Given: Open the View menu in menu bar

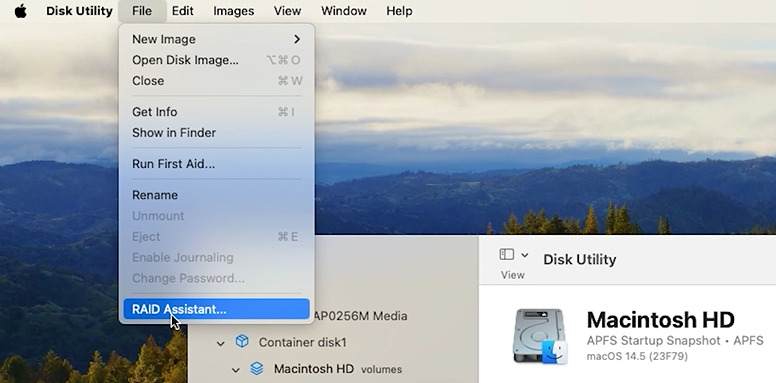Looking at the screenshot, I should click(x=288, y=11).
